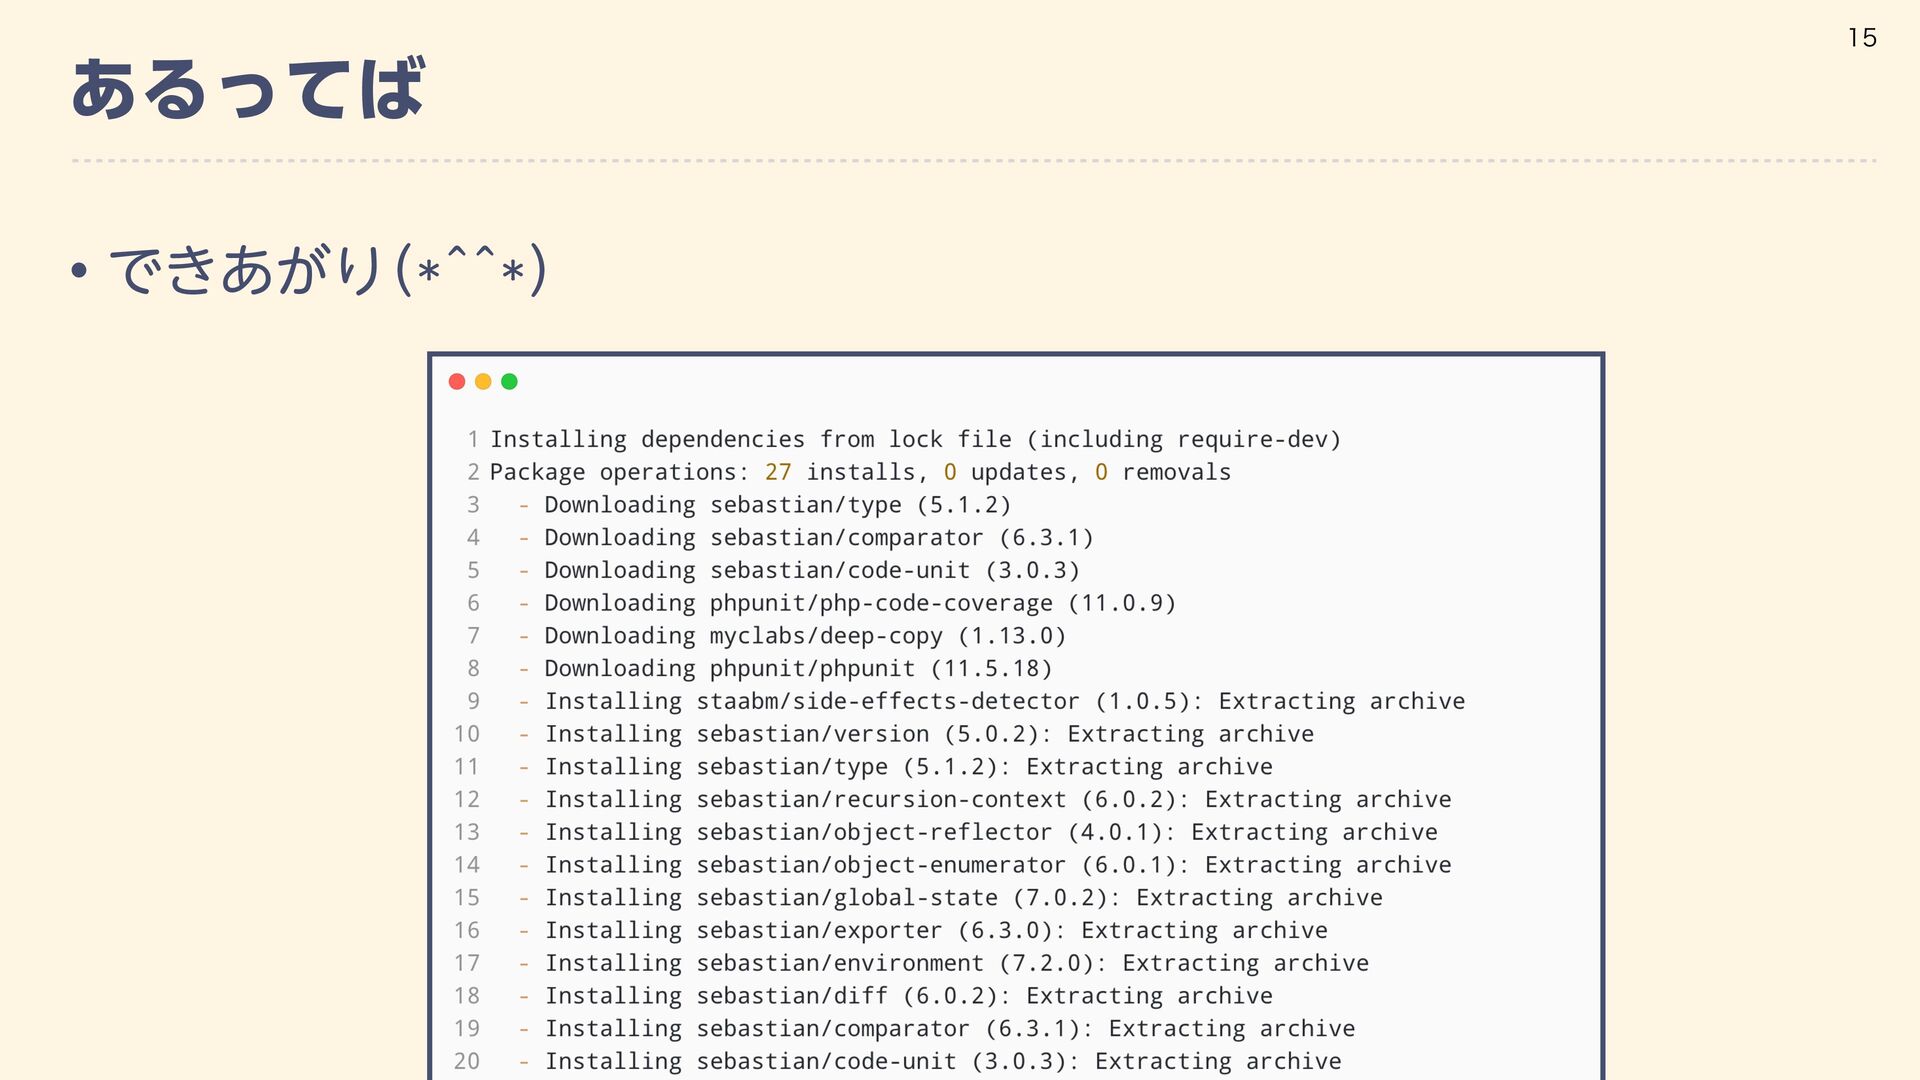Viewport: 1920px width, 1080px height.
Task: Click the Downloading myclabs/deep-copy (1.13.0) line
Action: pos(805,636)
